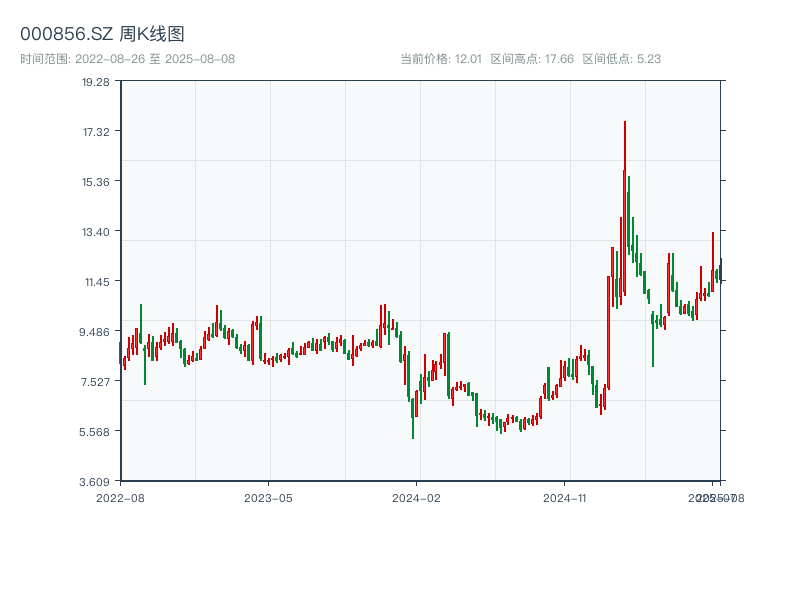This screenshot has height=600, width=800.
Task: Click the 2022-08 x-axis date label
Action: (x=120, y=497)
